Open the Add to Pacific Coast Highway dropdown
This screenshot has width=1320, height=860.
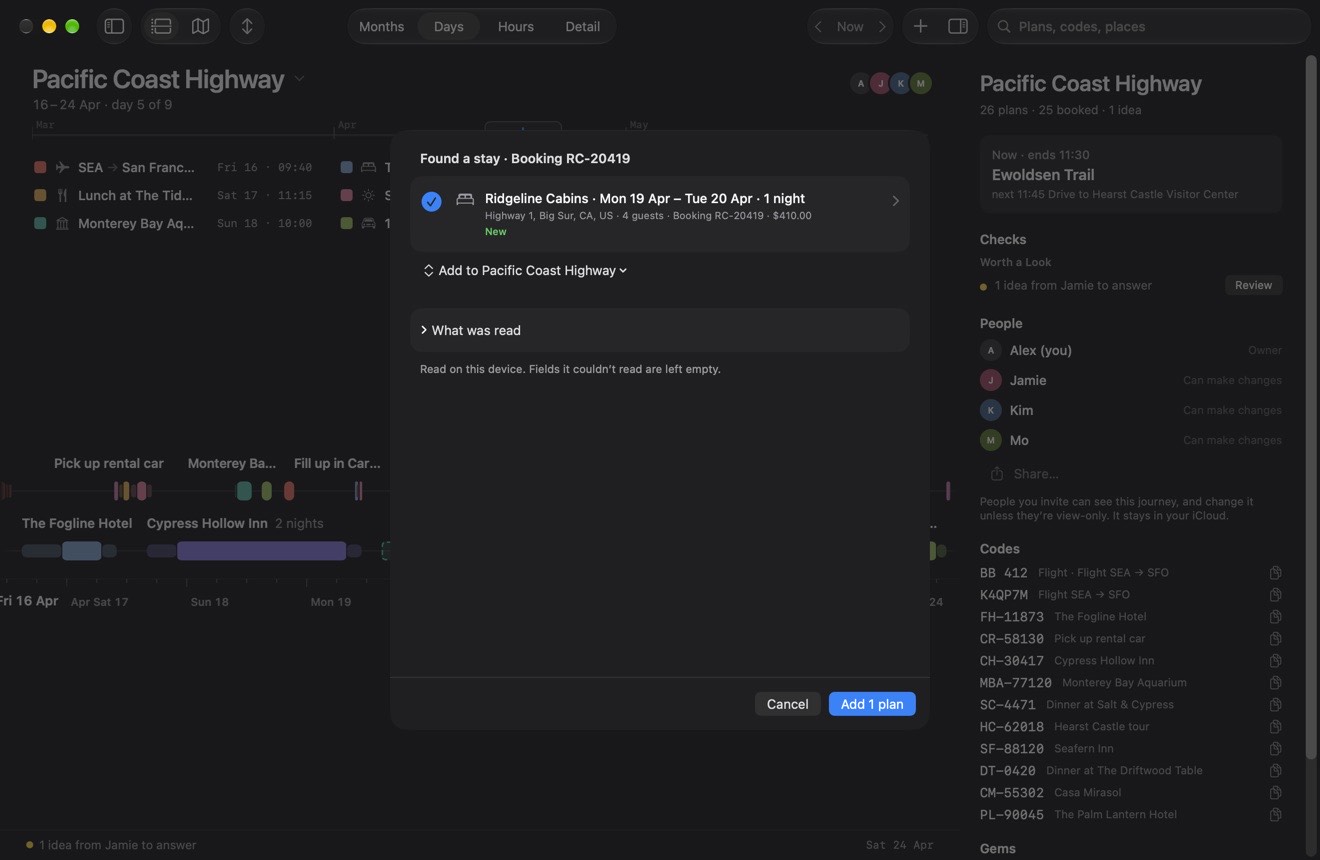[x=525, y=270]
